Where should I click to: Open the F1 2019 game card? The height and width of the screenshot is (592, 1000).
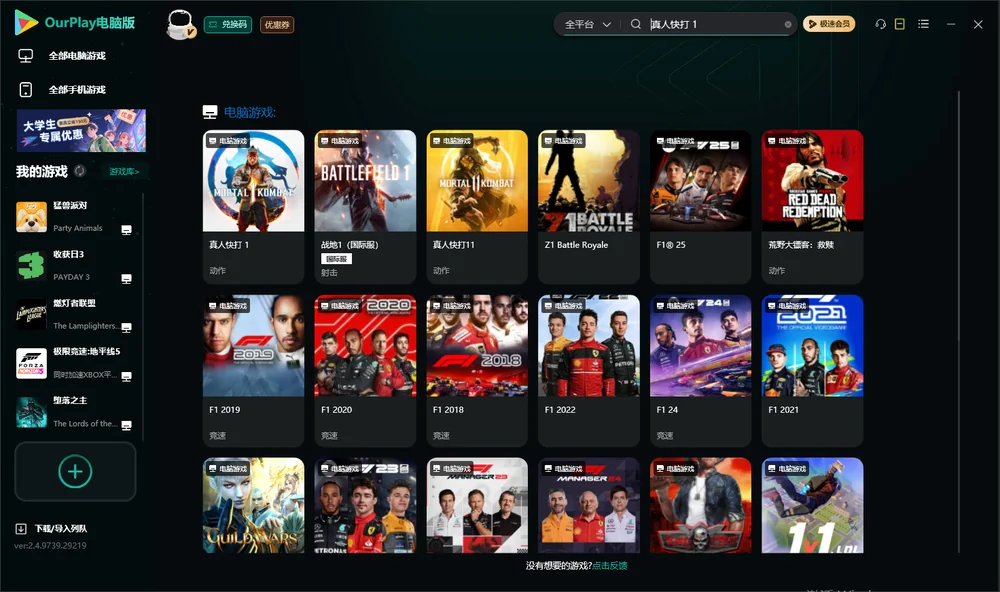coord(253,371)
